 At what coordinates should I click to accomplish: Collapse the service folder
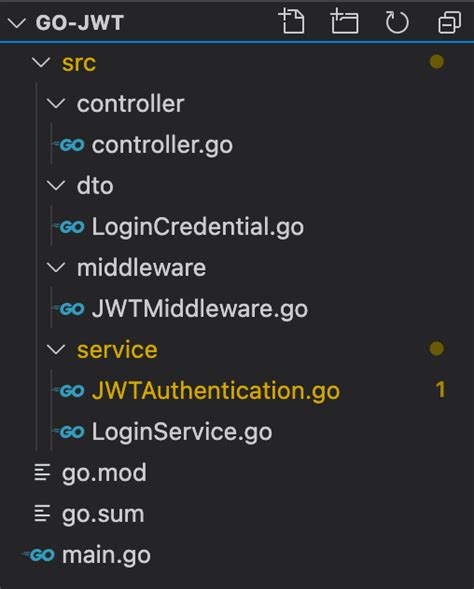coord(56,349)
